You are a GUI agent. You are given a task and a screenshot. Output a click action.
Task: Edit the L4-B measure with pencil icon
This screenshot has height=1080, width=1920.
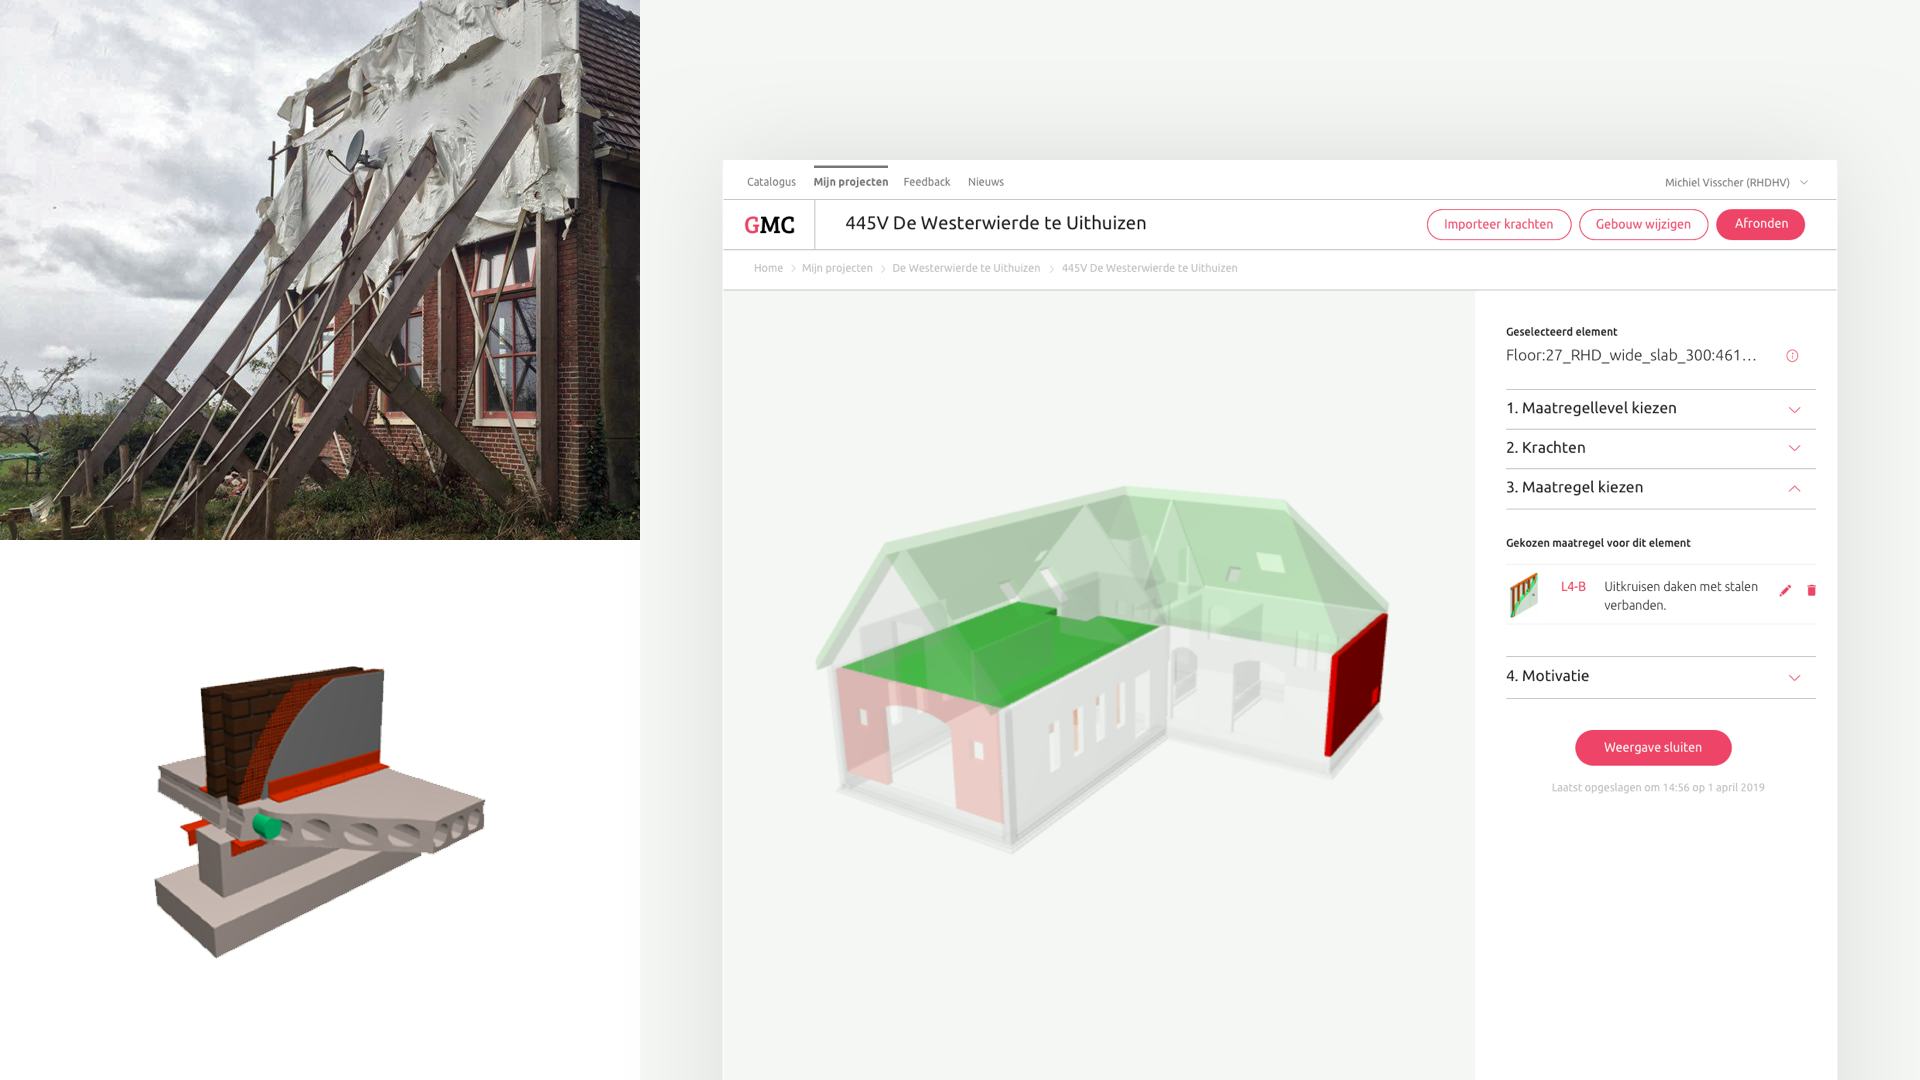point(1785,591)
